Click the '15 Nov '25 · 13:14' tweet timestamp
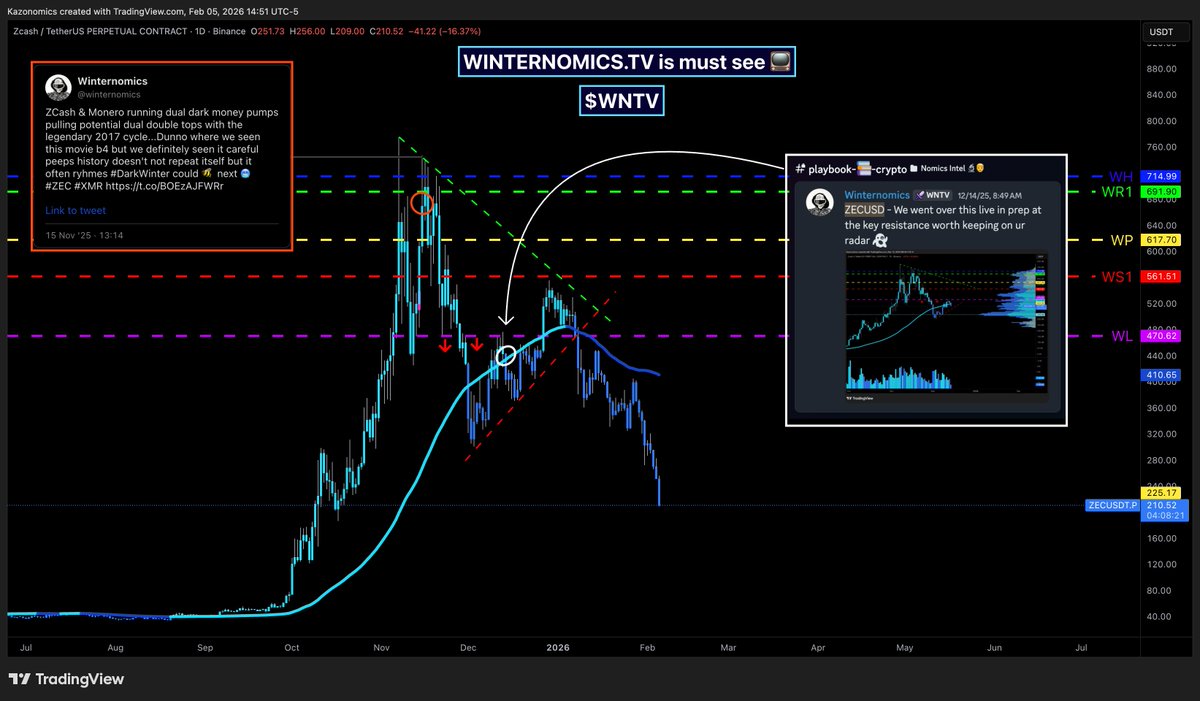This screenshot has width=1200, height=701. (x=85, y=235)
